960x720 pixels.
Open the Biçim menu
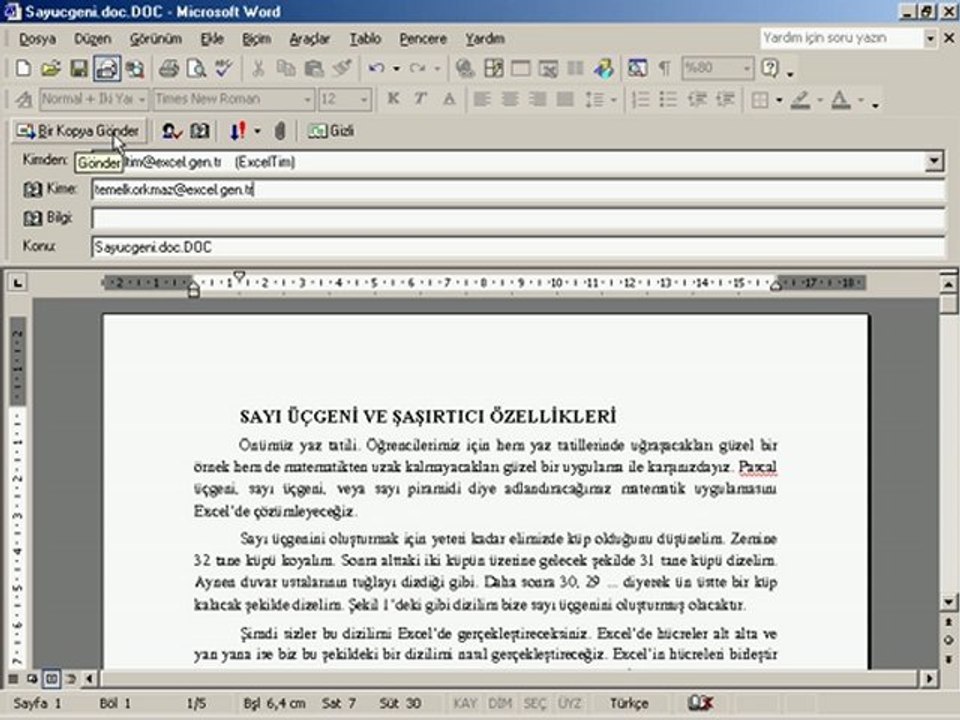(x=257, y=39)
